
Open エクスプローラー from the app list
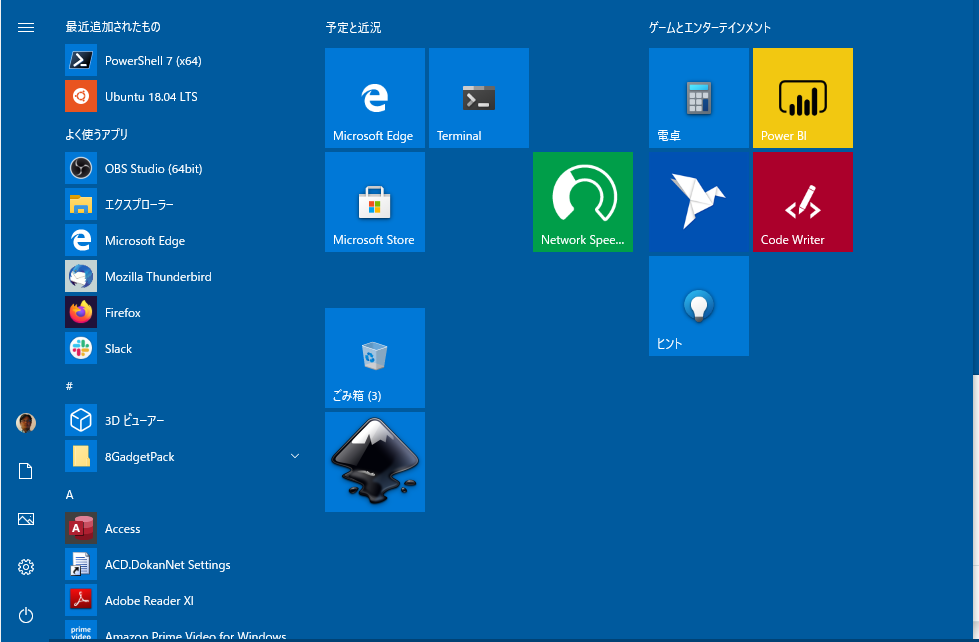(x=184, y=204)
